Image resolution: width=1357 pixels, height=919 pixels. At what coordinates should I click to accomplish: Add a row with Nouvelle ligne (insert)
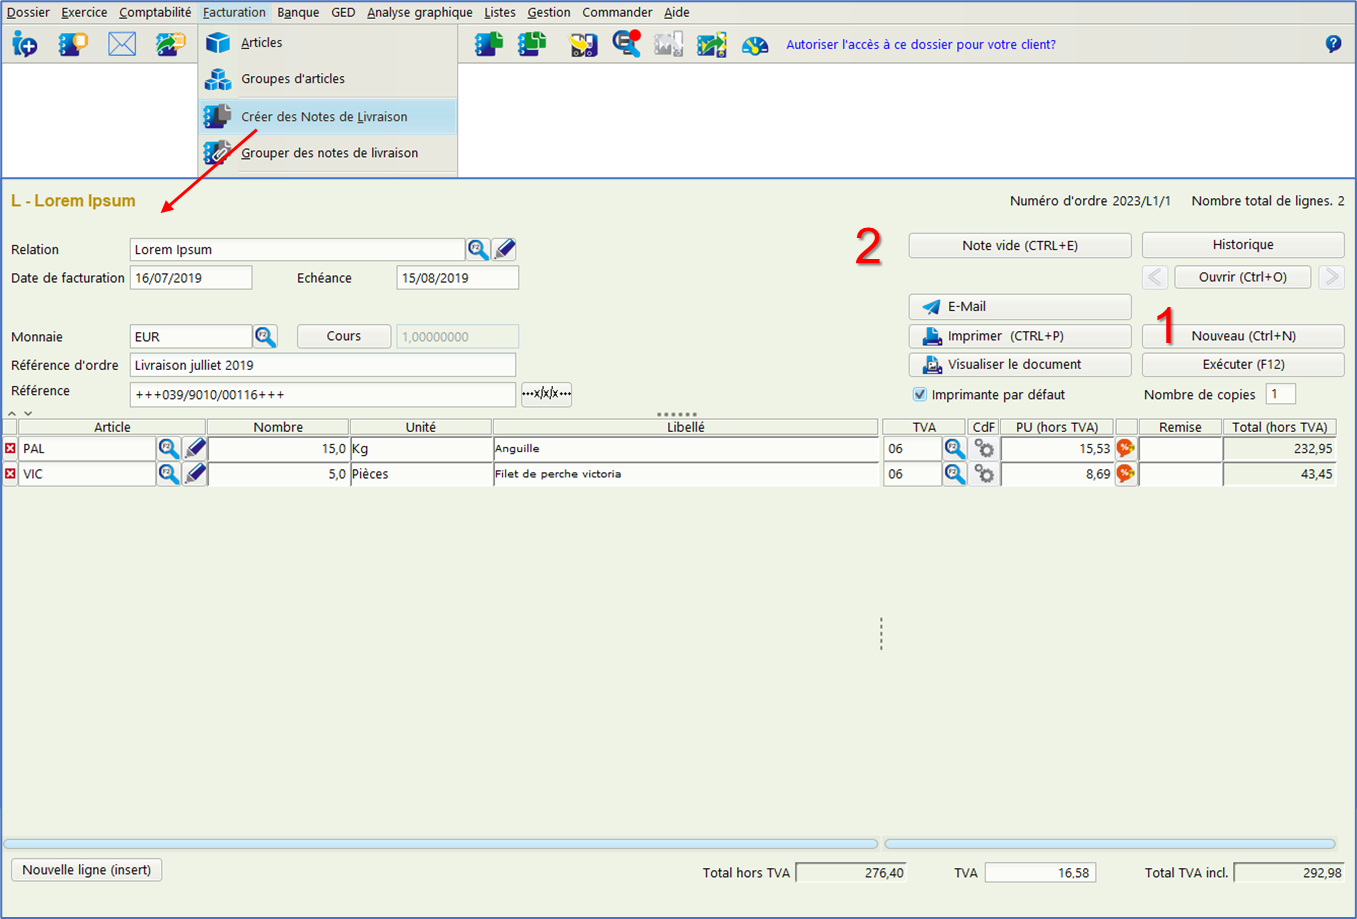[87, 870]
